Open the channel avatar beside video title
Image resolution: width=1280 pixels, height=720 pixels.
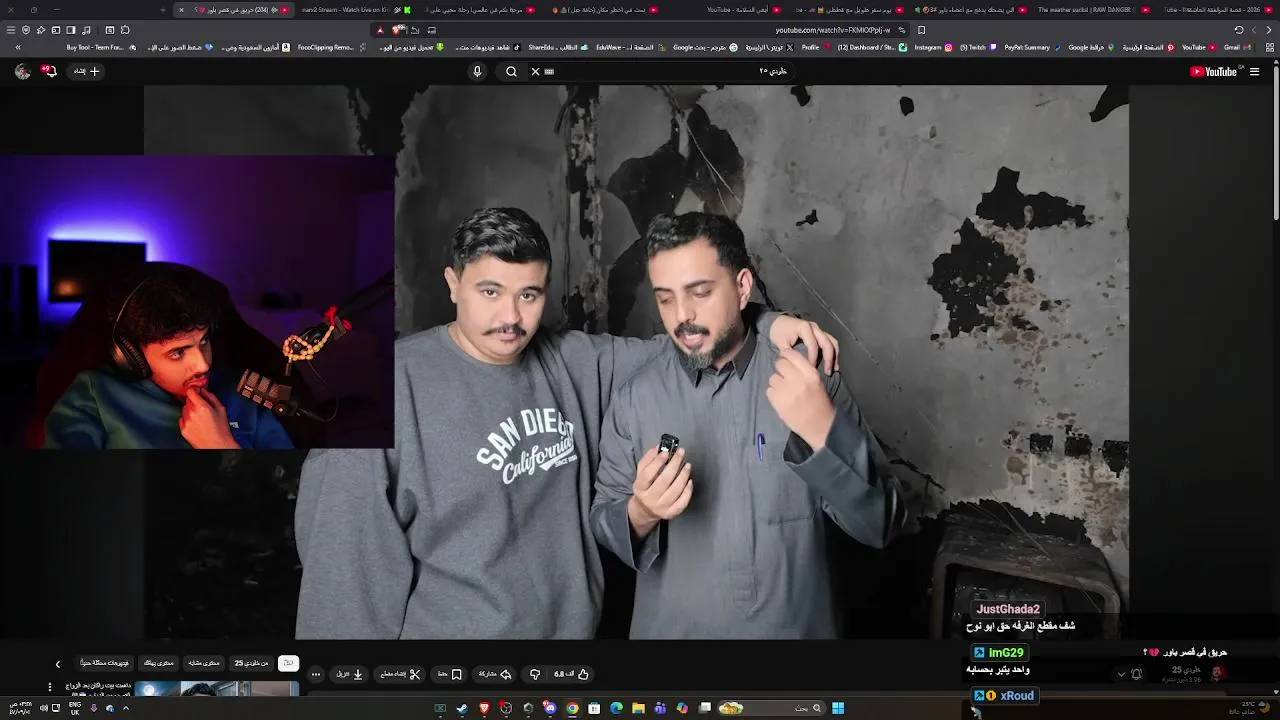1217,673
